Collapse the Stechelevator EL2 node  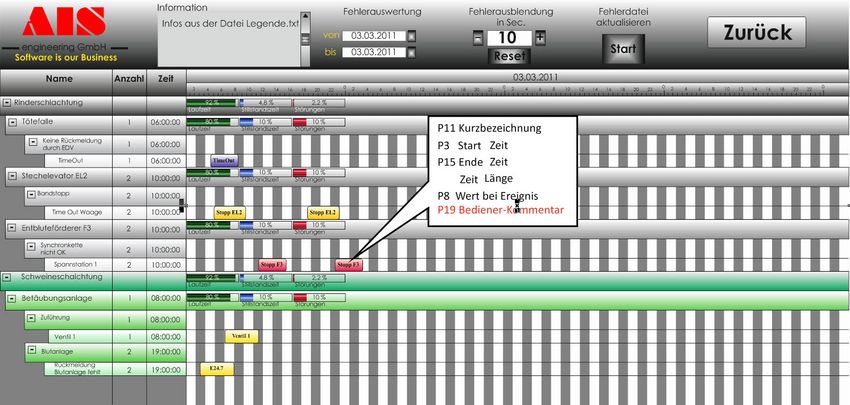click(x=14, y=176)
